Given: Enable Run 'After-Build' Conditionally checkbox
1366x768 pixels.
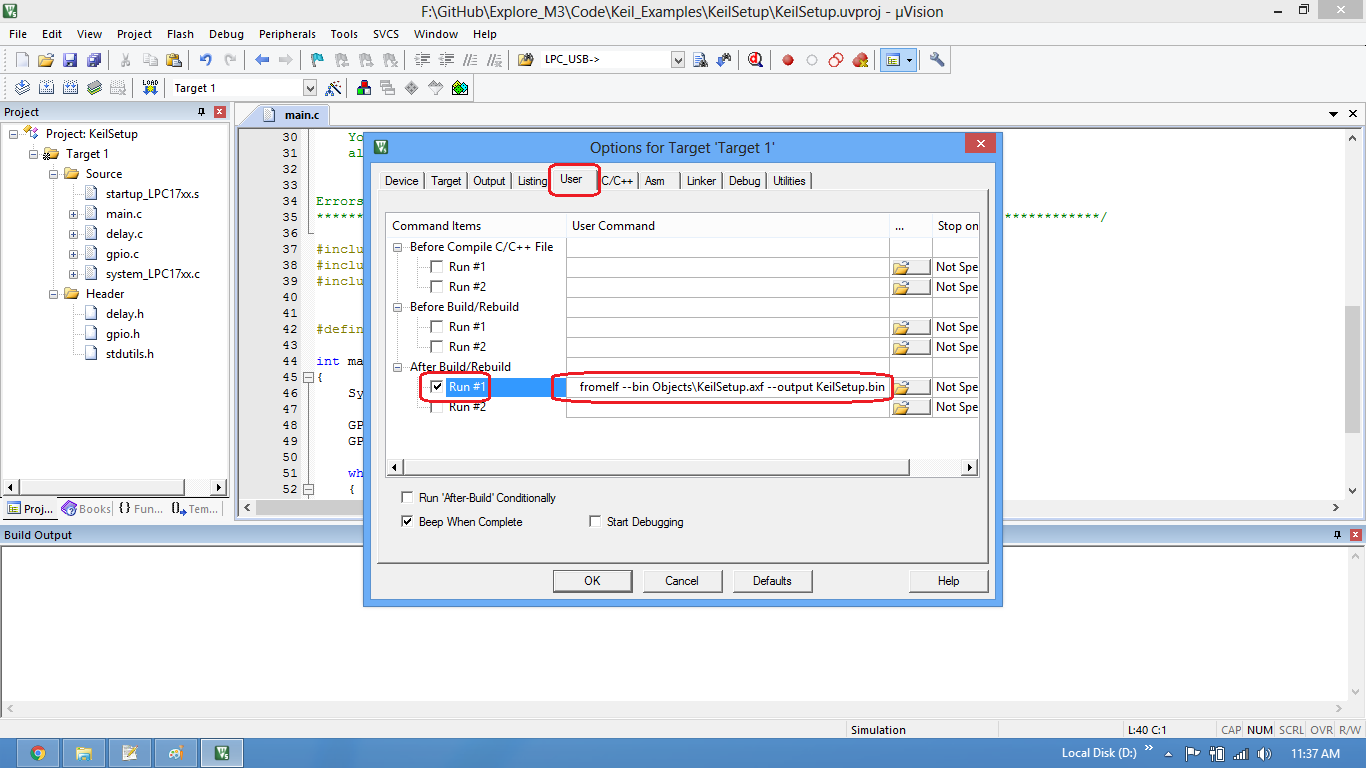Looking at the screenshot, I should pos(407,498).
